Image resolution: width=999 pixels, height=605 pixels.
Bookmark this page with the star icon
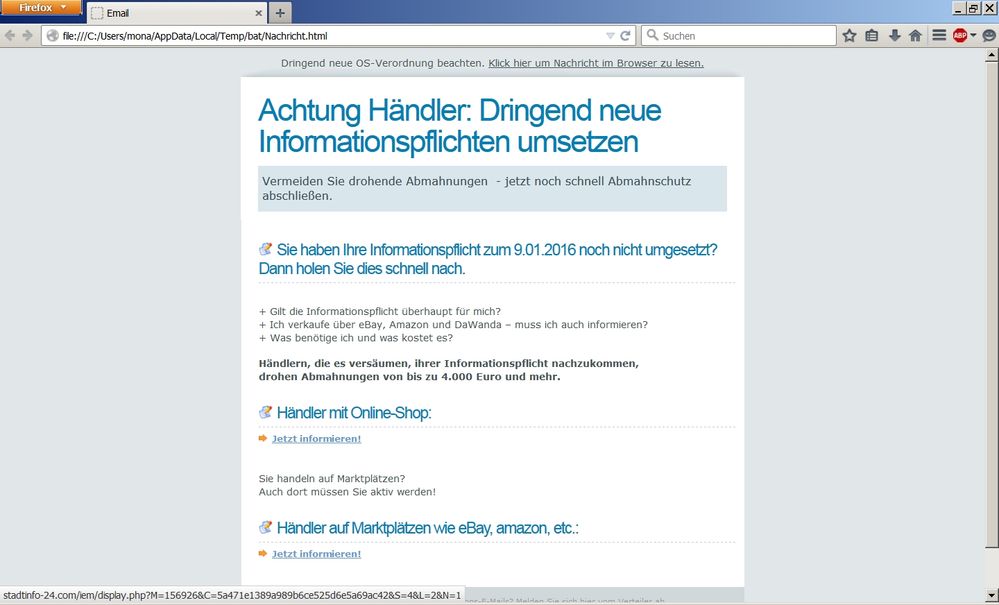coord(848,35)
